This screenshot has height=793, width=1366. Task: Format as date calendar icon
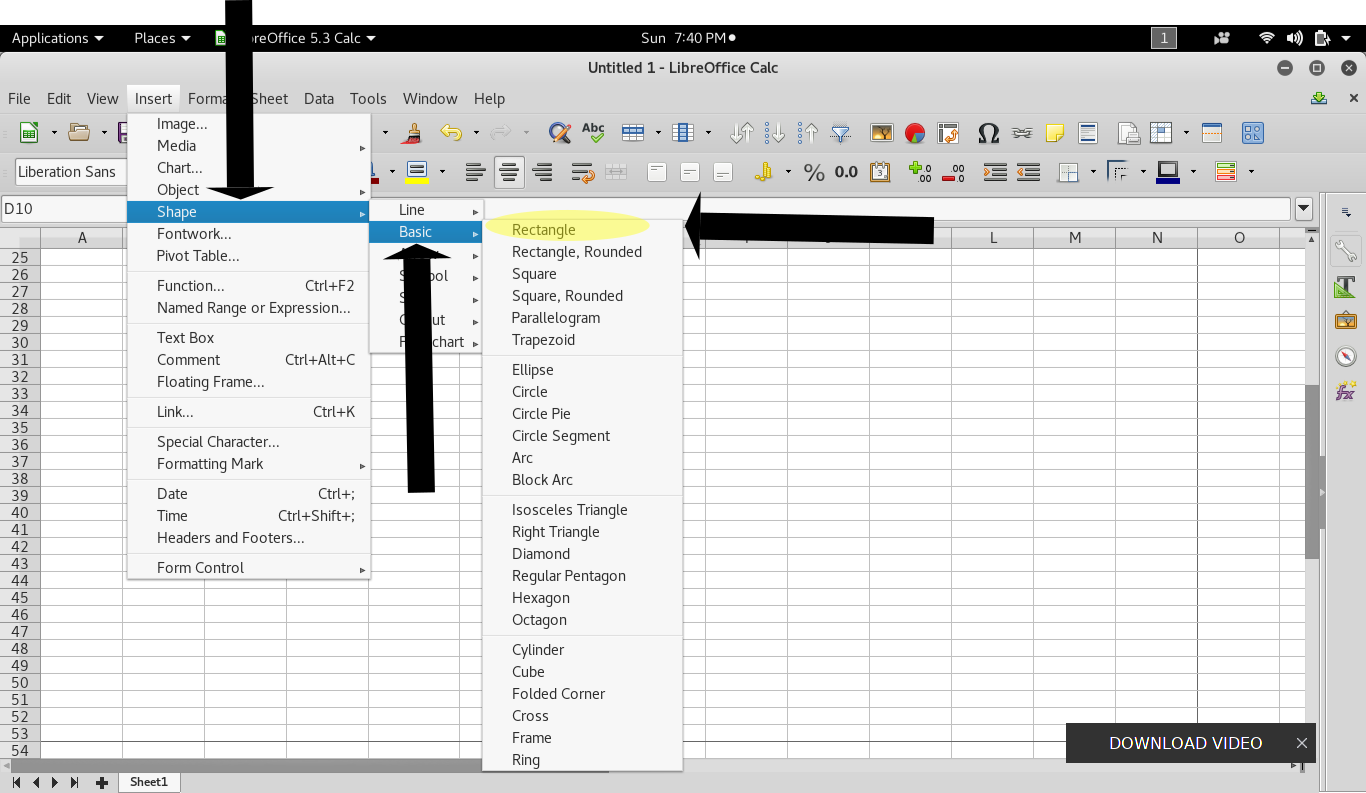tap(880, 172)
